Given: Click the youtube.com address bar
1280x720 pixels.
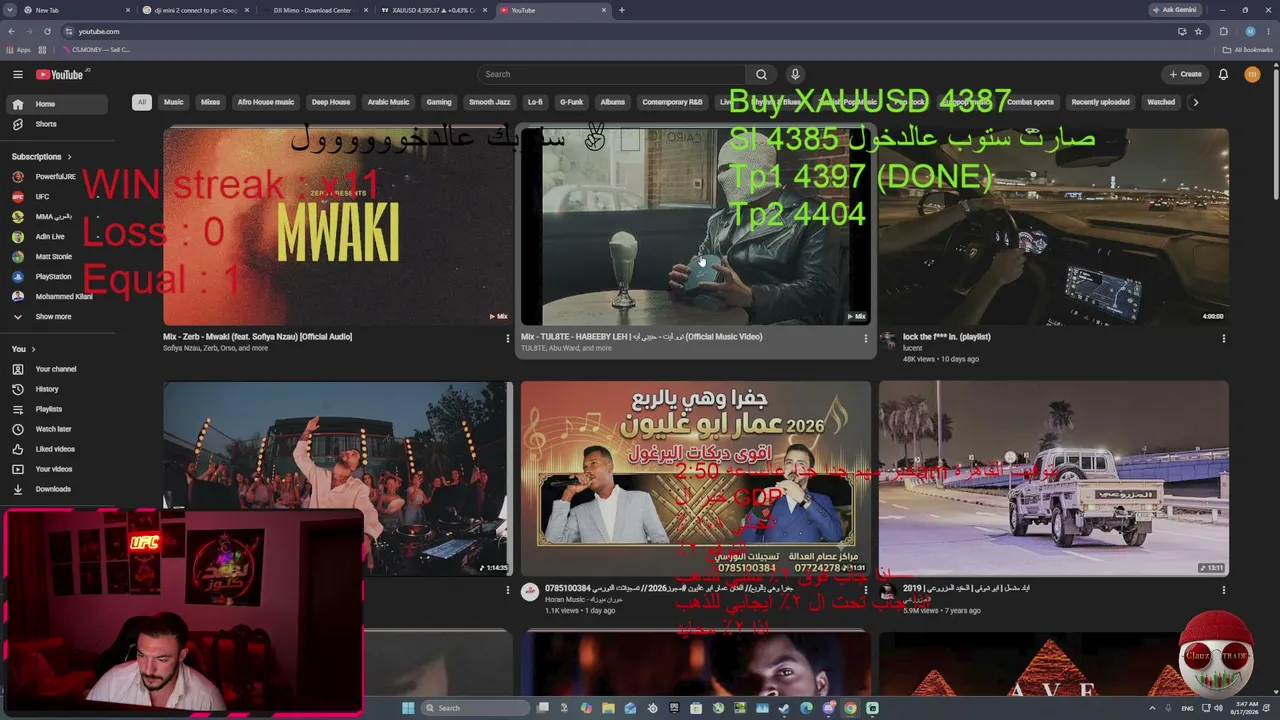Looking at the screenshot, I should [x=620, y=31].
